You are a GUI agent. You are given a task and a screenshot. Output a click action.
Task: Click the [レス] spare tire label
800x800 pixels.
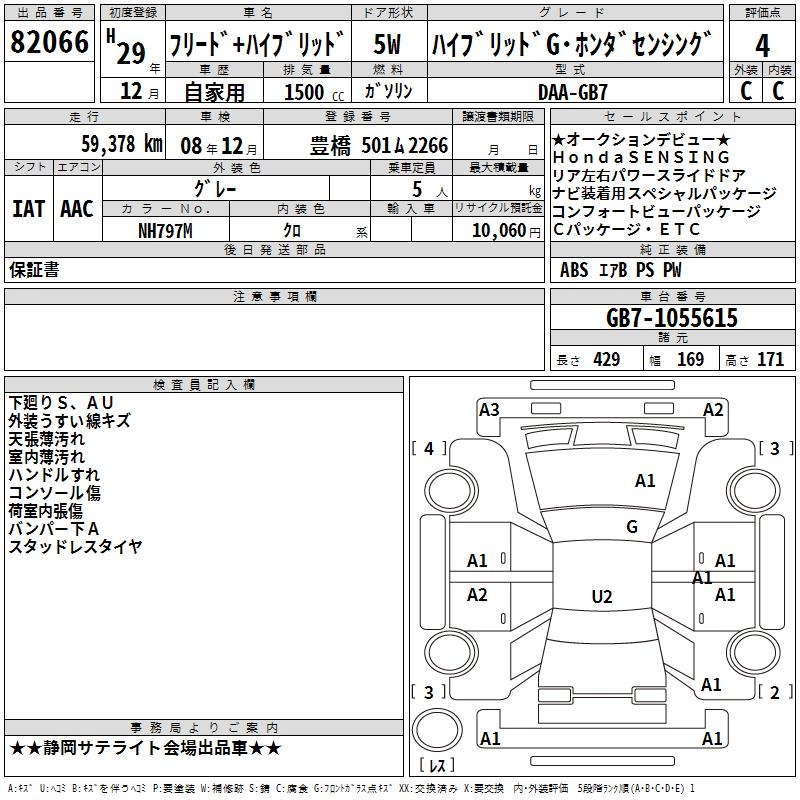435,766
